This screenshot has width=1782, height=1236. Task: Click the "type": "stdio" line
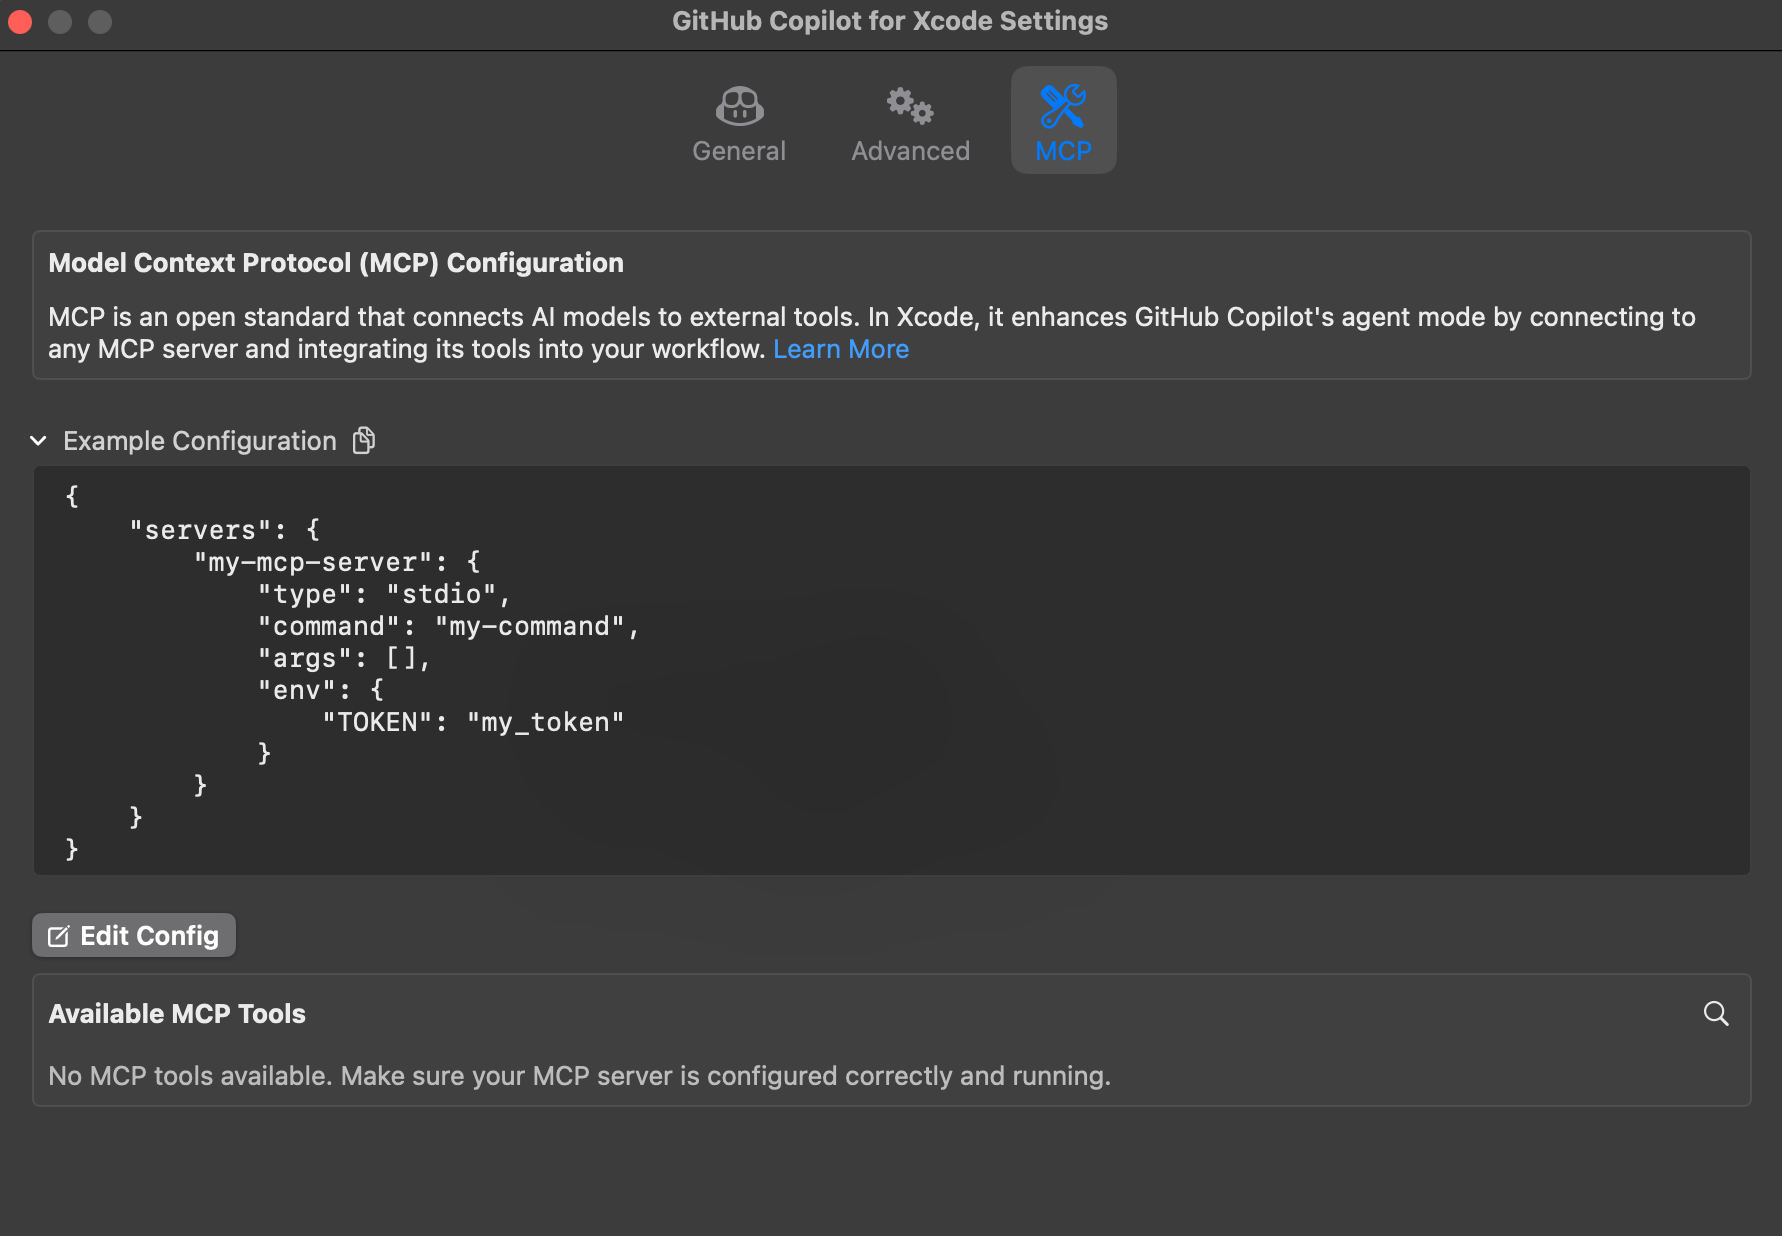tap(384, 594)
